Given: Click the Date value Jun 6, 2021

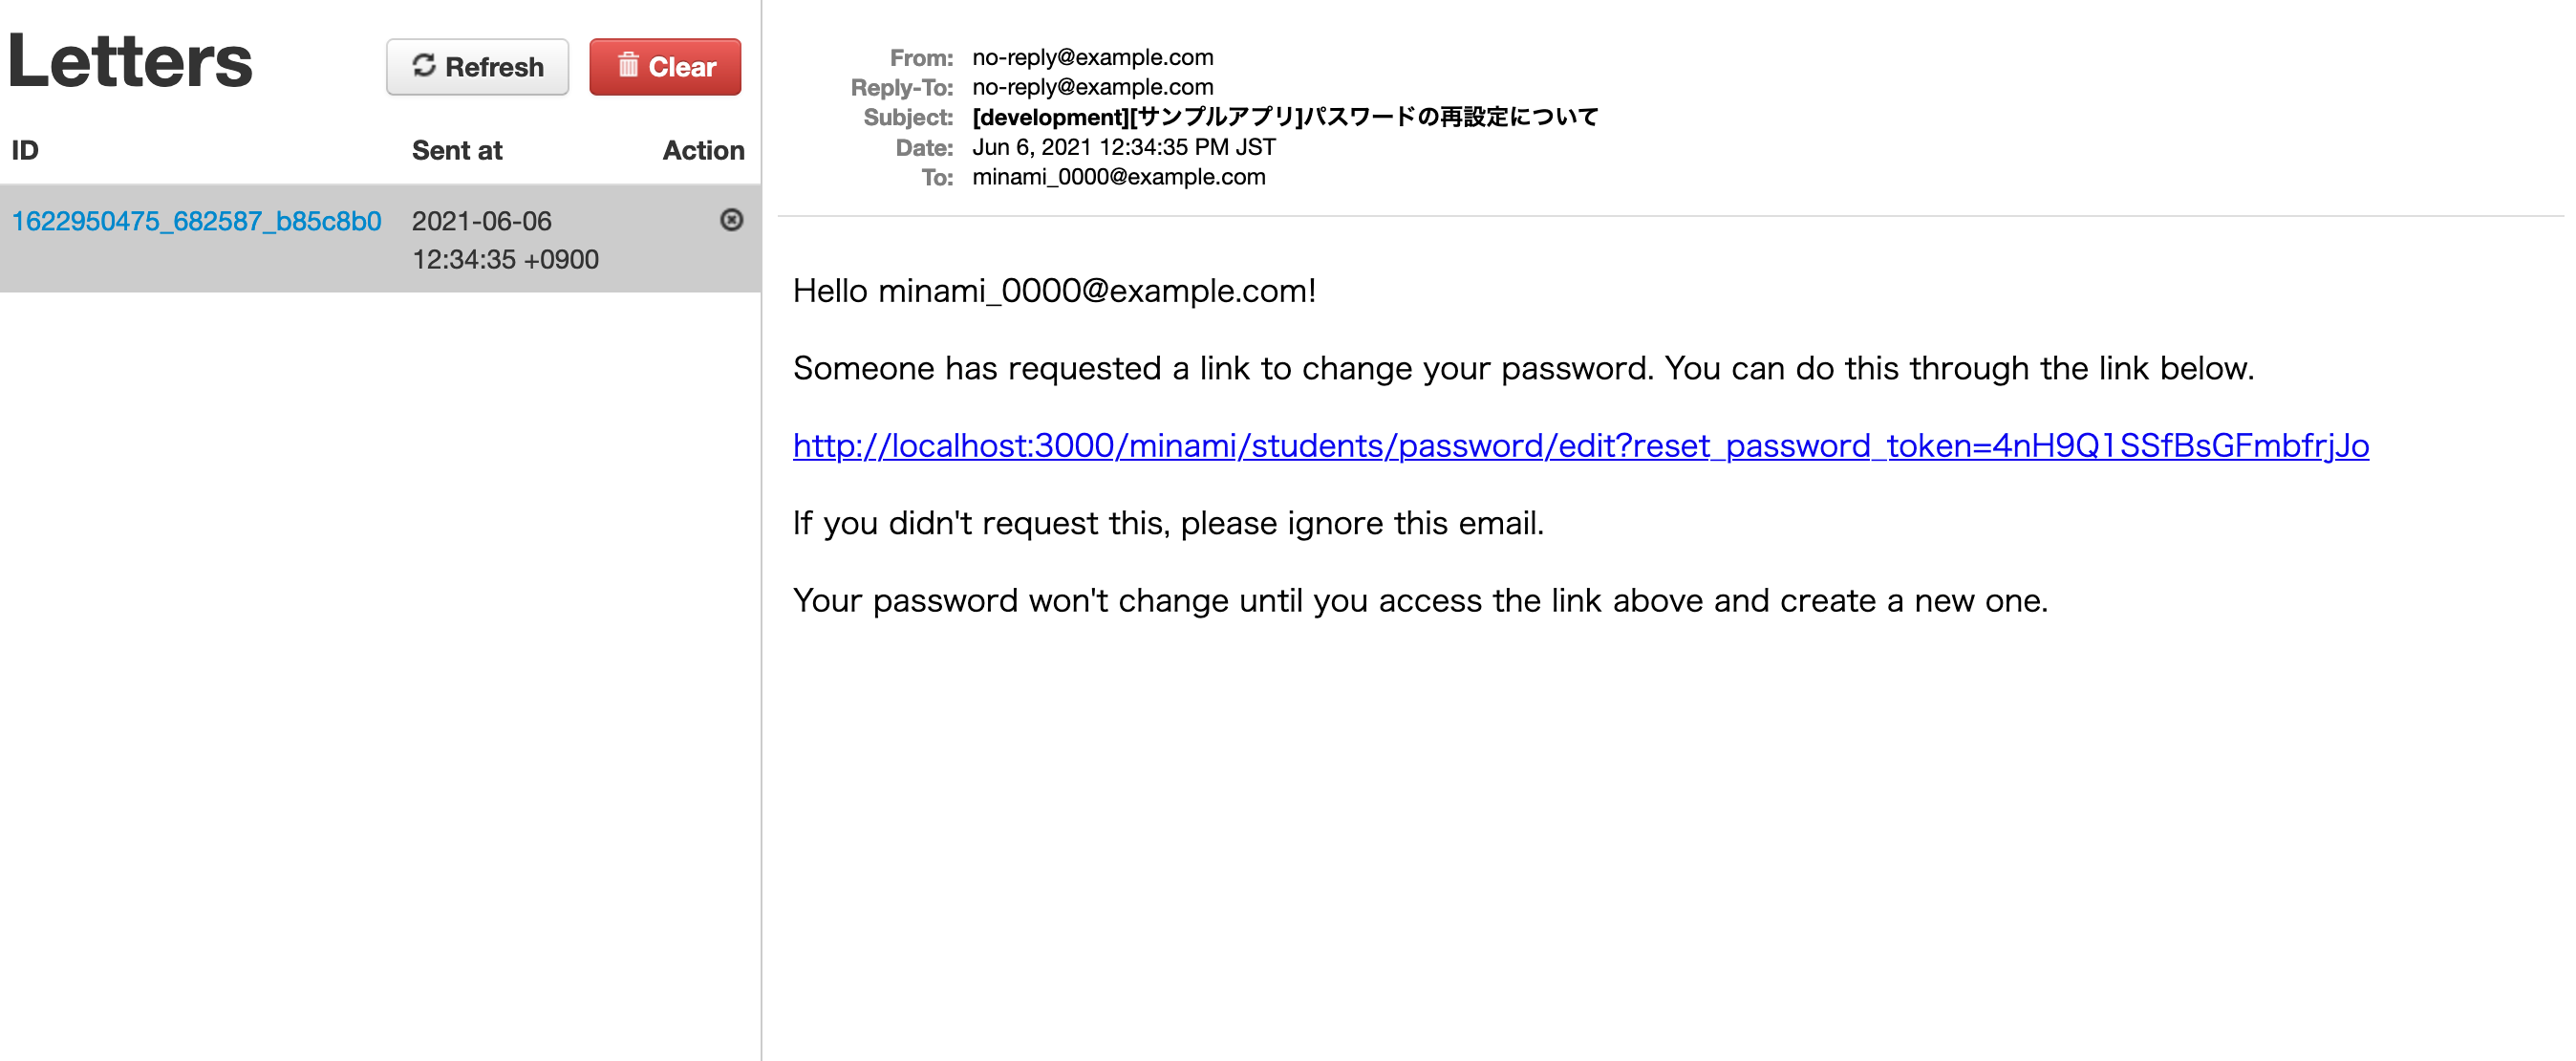Looking at the screenshot, I should (1123, 147).
